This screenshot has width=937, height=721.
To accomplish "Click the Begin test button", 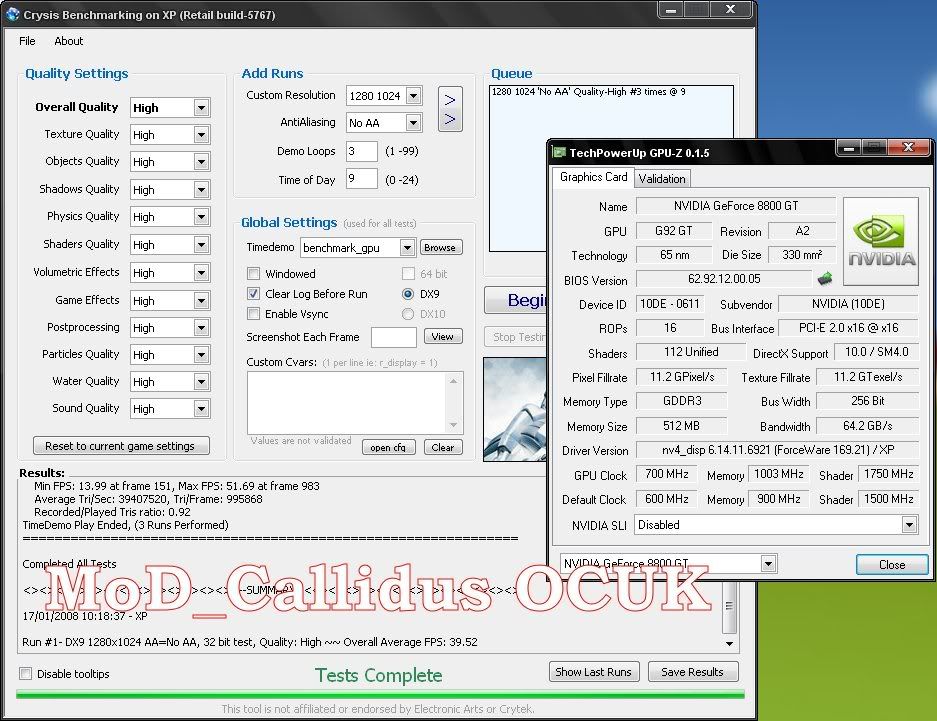I will (x=516, y=300).
